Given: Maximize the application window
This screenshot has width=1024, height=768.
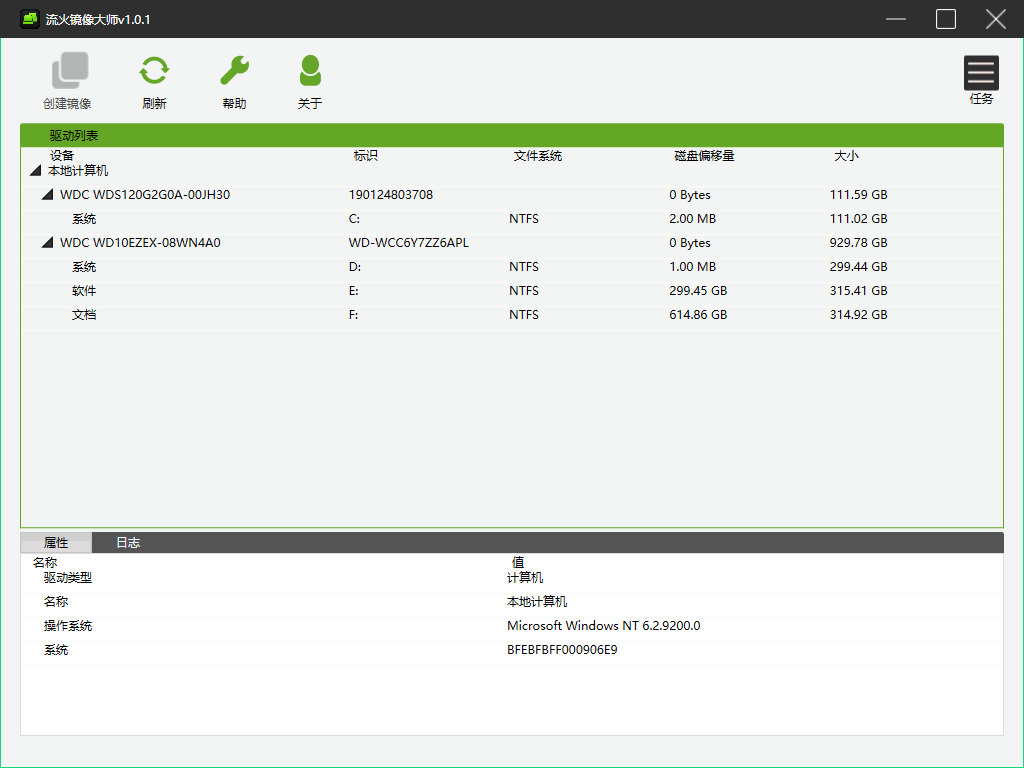Looking at the screenshot, I should click(945, 19).
